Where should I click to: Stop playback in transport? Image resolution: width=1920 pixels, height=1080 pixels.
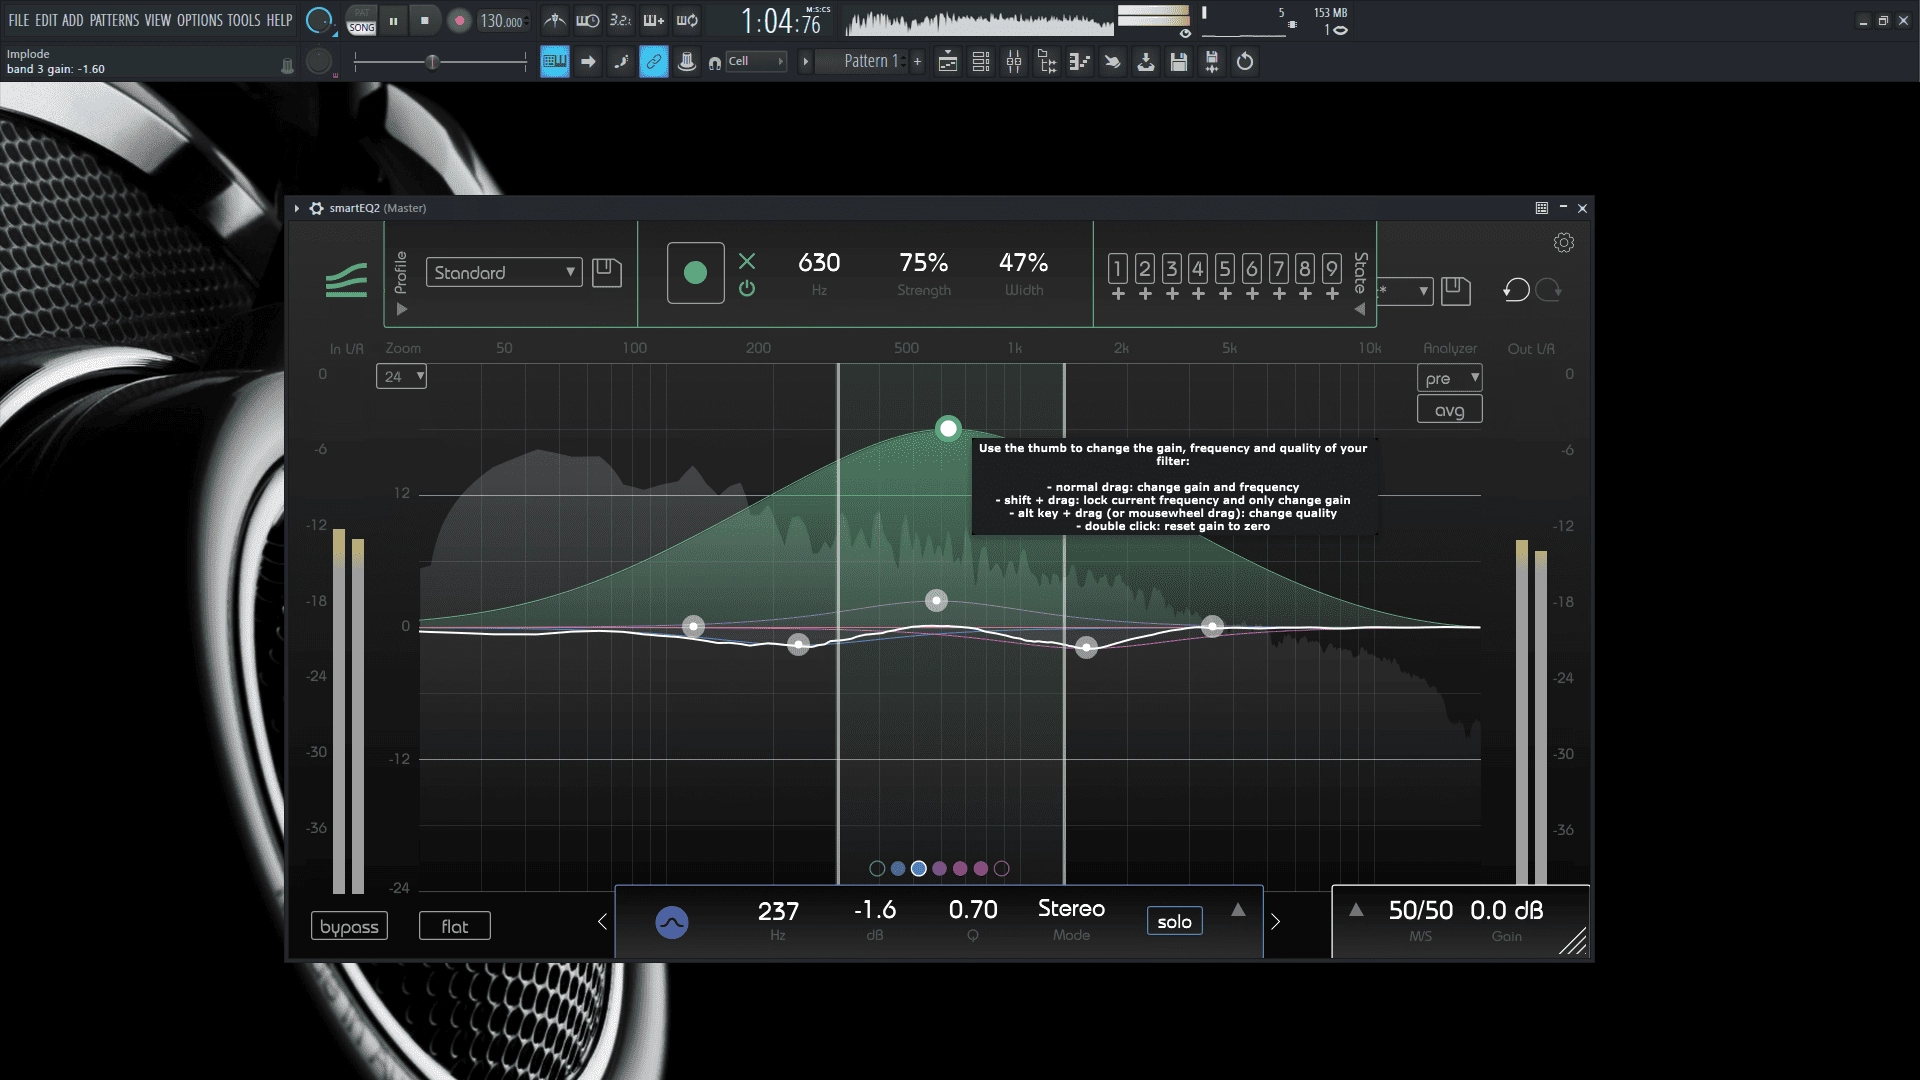(x=425, y=21)
